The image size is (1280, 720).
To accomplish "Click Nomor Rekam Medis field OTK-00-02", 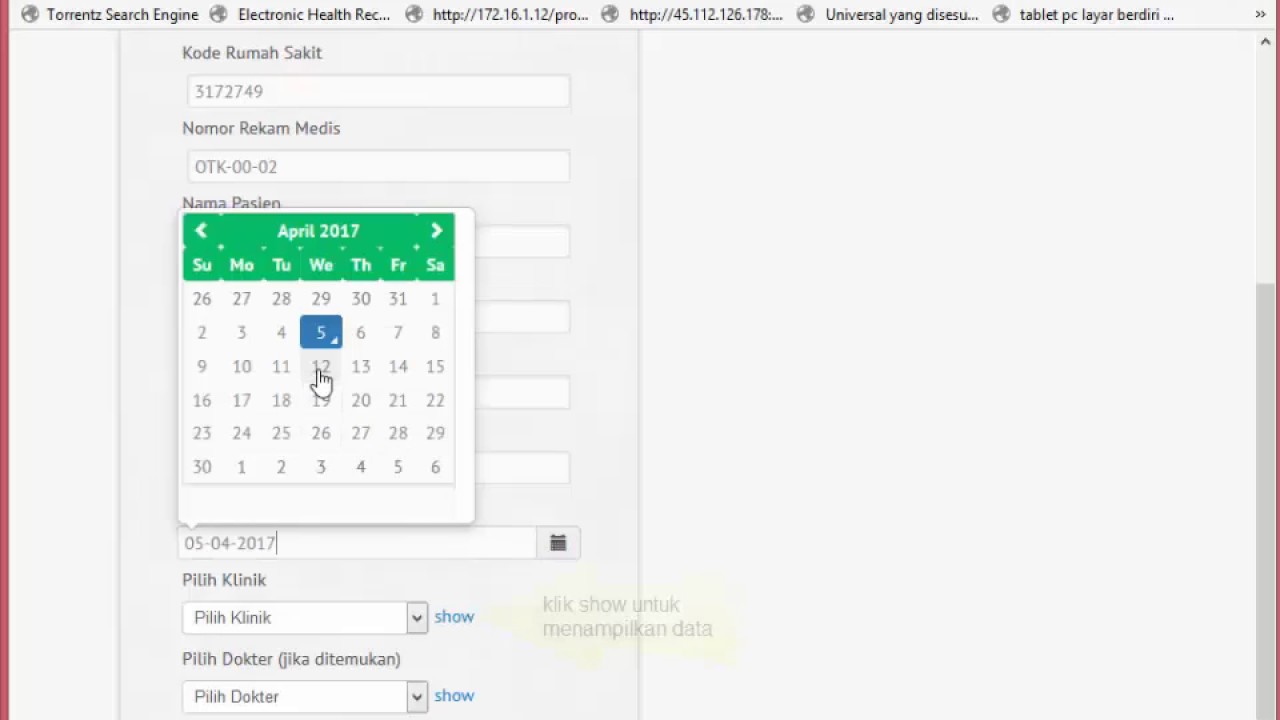I will point(378,166).
